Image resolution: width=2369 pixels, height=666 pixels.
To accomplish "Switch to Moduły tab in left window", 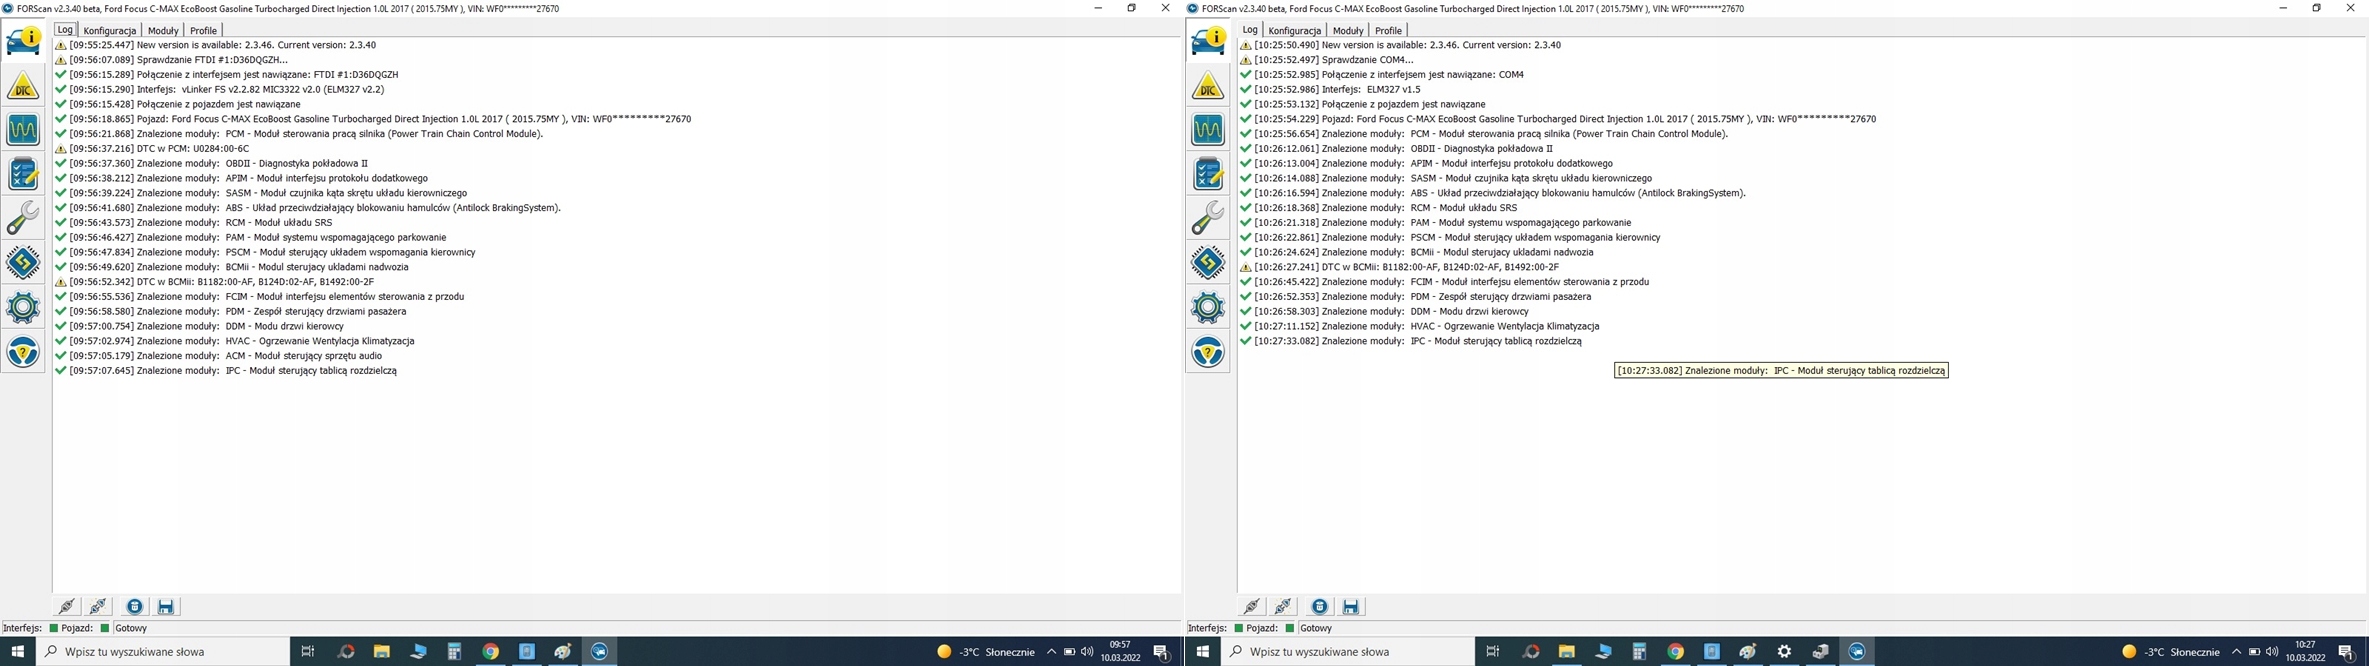I will pos(163,30).
